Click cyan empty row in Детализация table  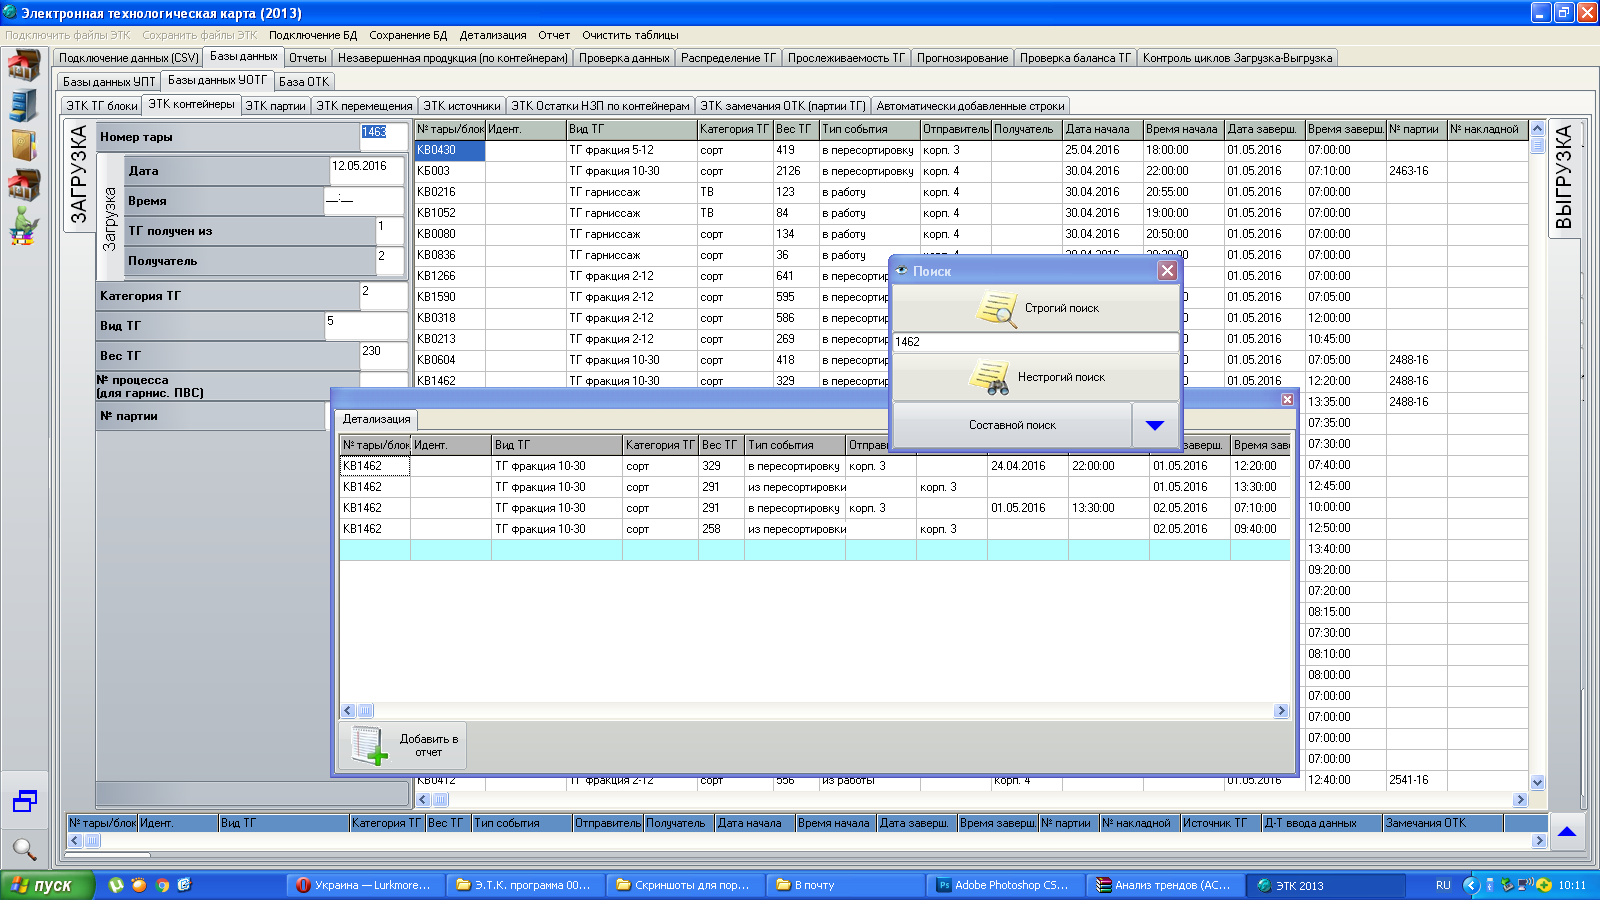[x=814, y=550]
